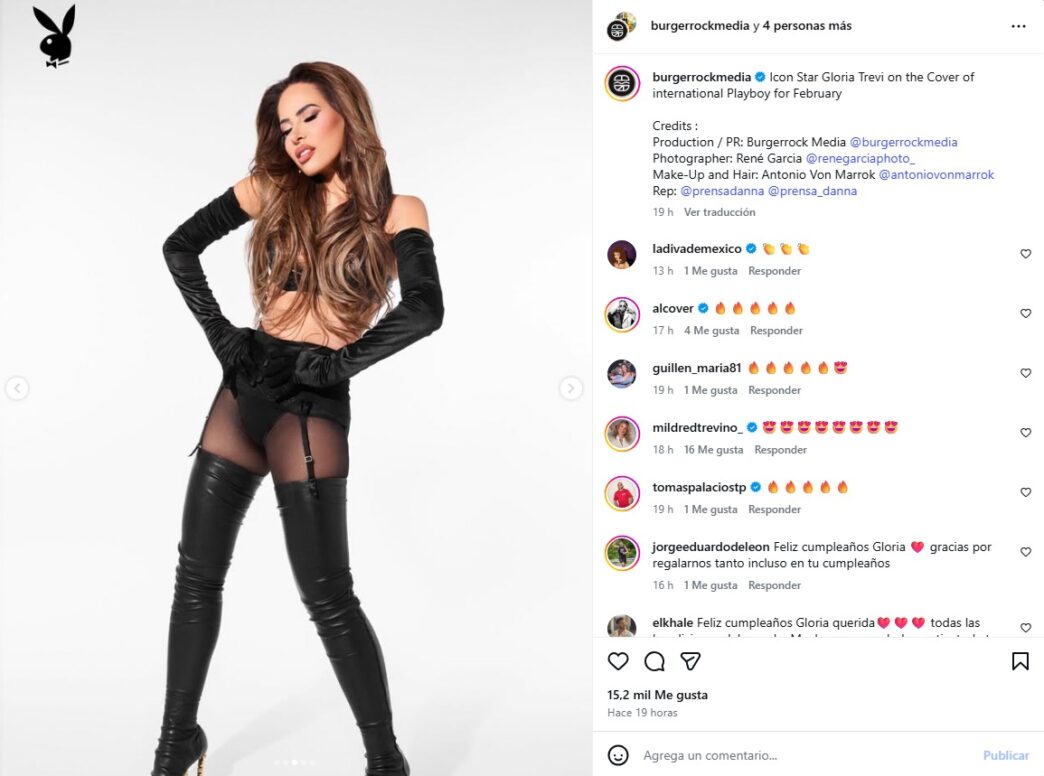Image resolution: width=1044 pixels, height=776 pixels.
Task: Open alcover's profile picture
Action: click(x=622, y=314)
